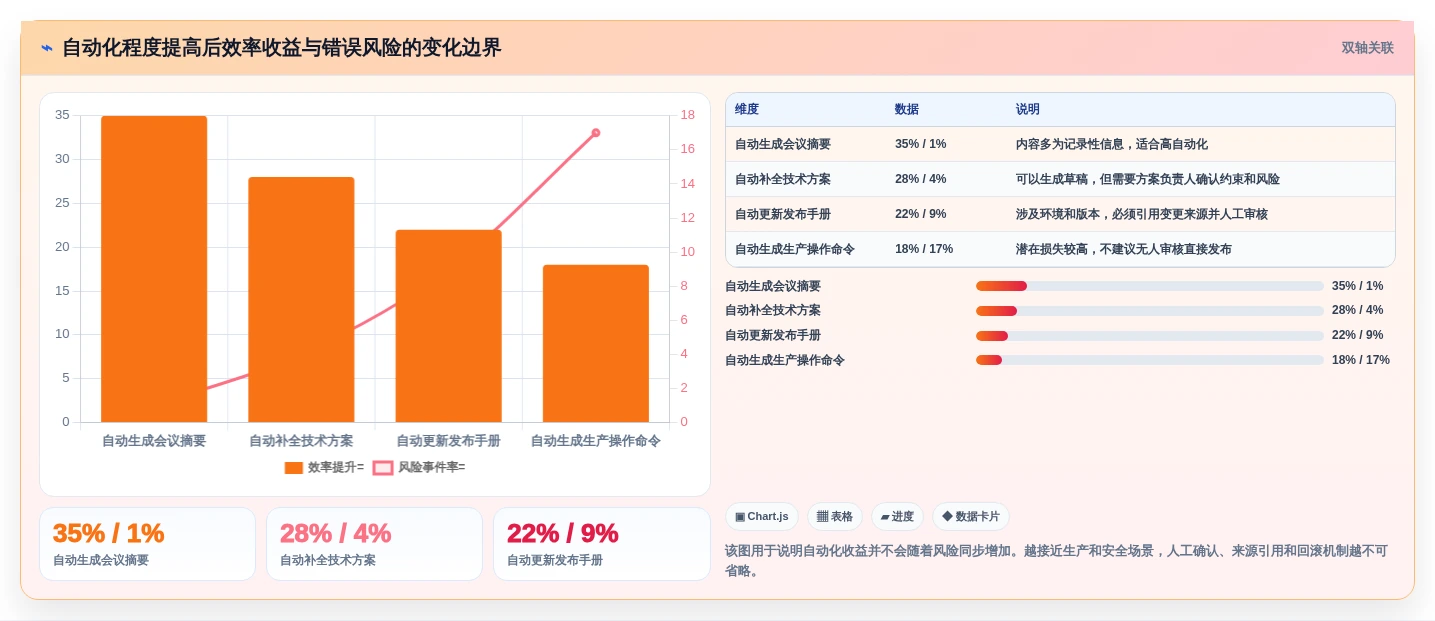
Task: Click table value 18% / 17%
Action: point(924,249)
